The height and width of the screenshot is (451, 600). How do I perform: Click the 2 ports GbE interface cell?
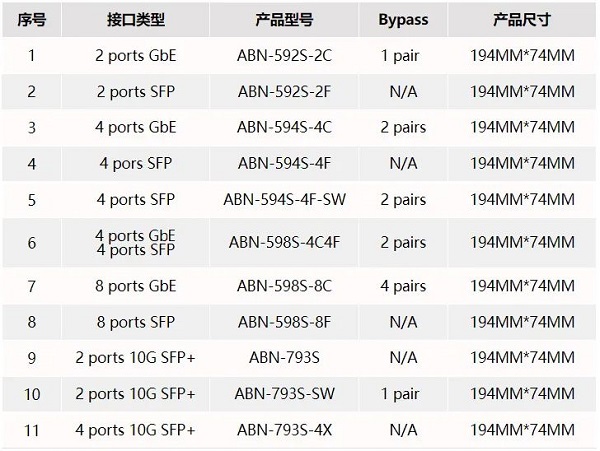(x=136, y=56)
